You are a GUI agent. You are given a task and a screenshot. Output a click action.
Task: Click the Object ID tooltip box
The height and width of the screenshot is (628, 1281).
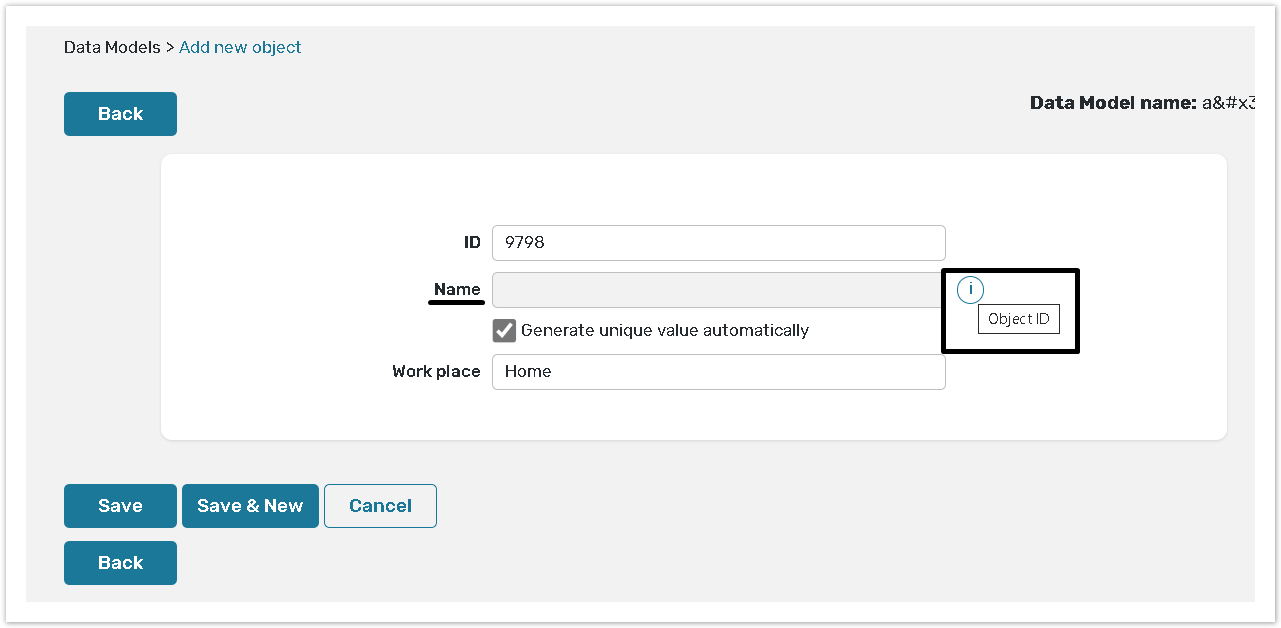(1018, 320)
